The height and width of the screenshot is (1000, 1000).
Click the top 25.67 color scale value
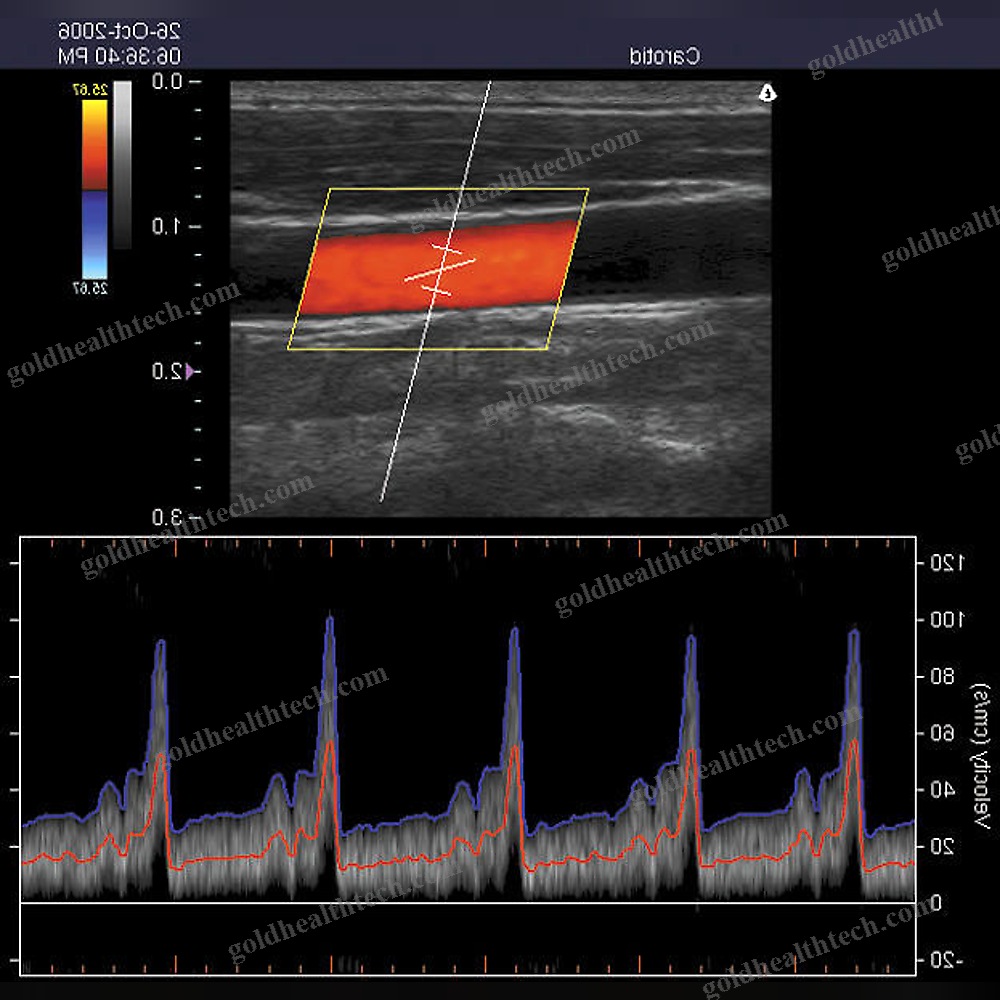pyautogui.click(x=91, y=89)
